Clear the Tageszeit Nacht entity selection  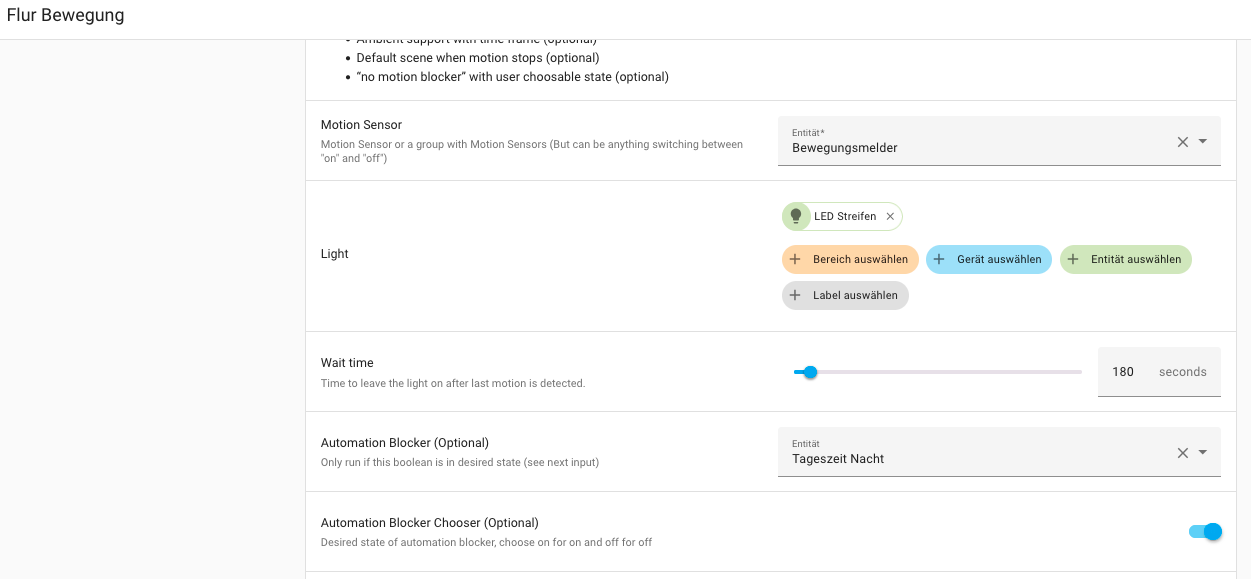click(x=1182, y=453)
